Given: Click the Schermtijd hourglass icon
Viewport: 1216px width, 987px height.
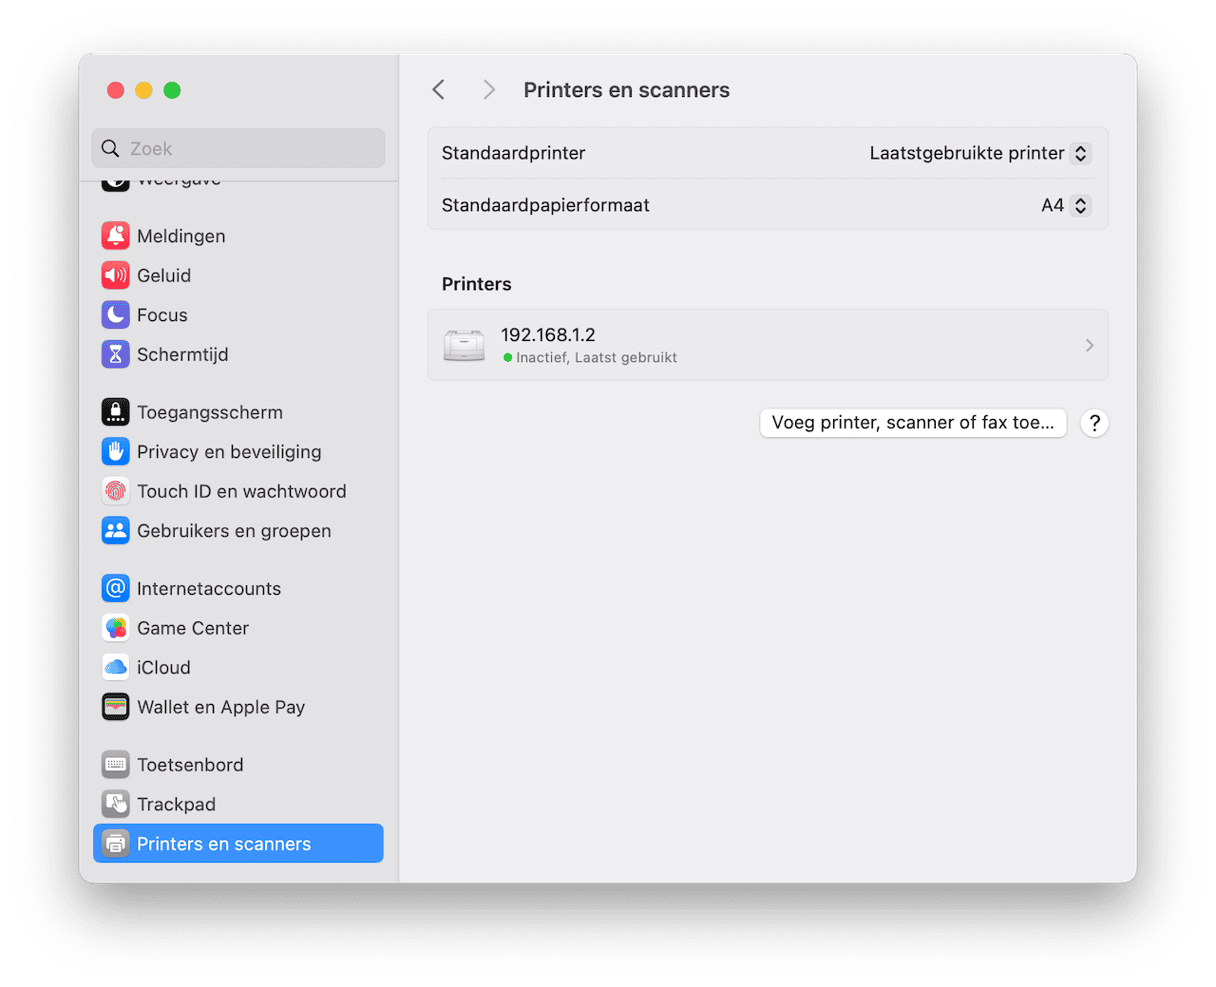Looking at the screenshot, I should [x=116, y=354].
